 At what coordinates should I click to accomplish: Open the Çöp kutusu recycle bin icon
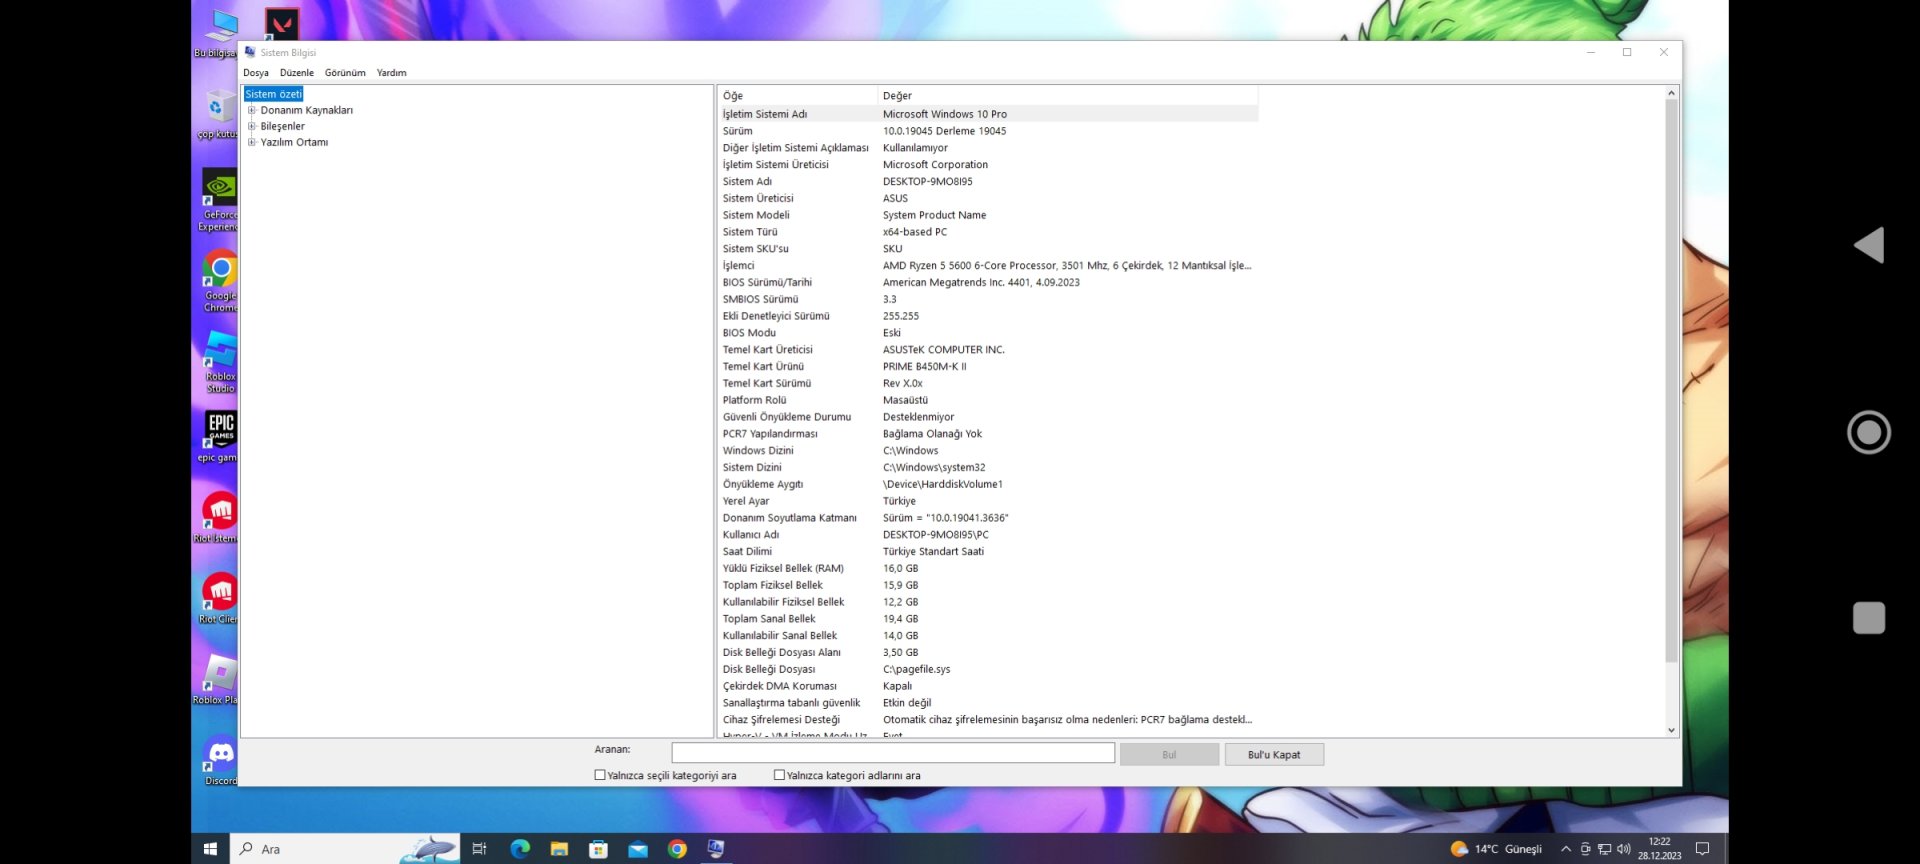point(217,113)
